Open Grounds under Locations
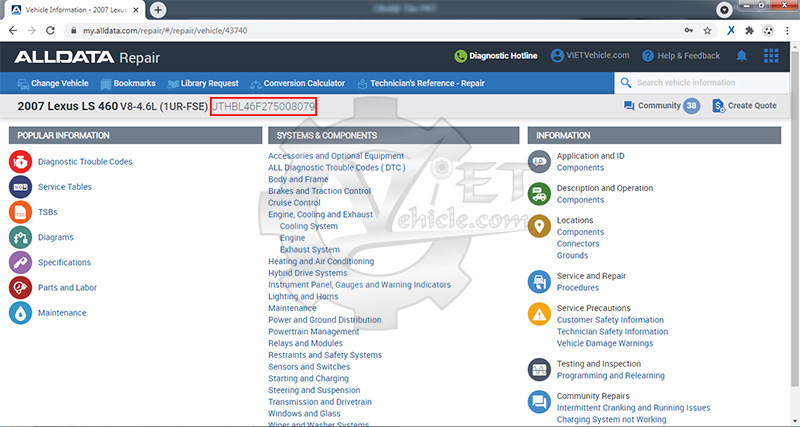Image resolution: width=800 pixels, height=427 pixels. pos(572,256)
